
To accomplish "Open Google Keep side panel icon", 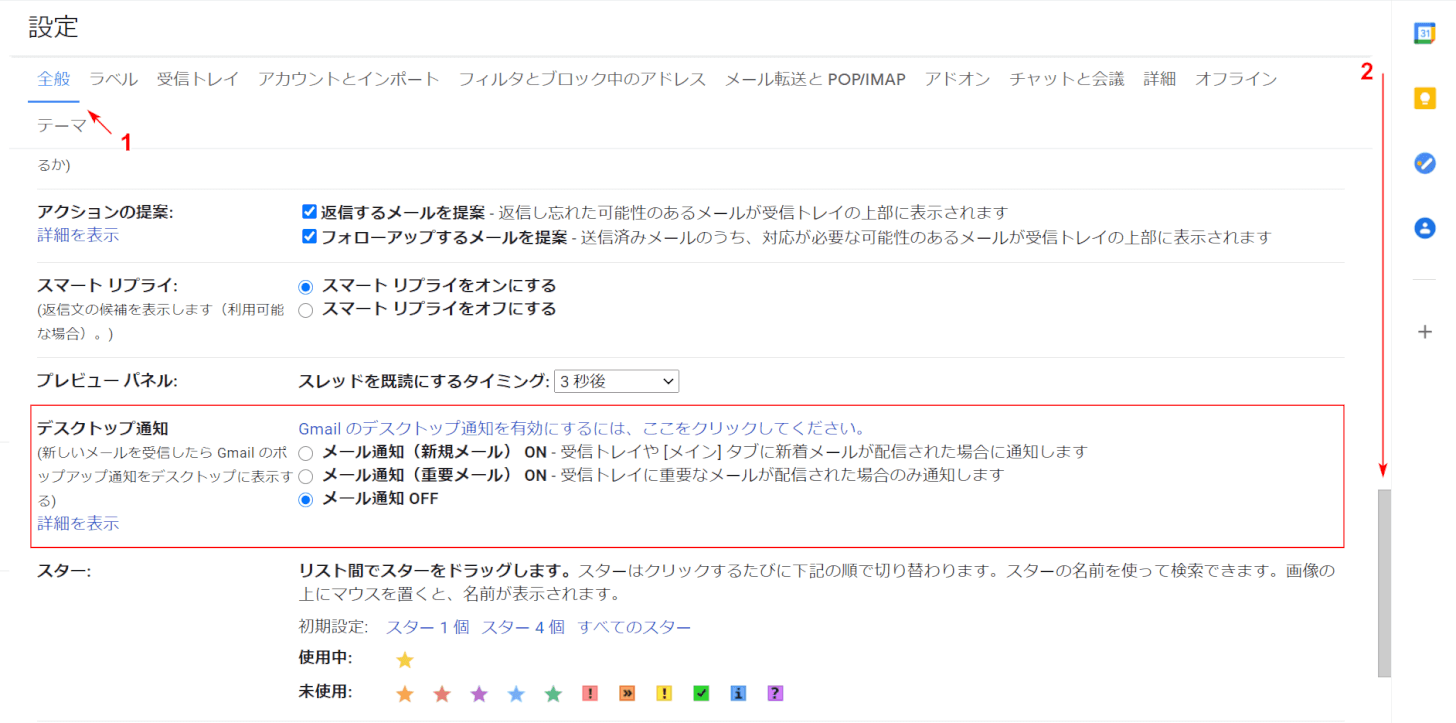I will point(1425,98).
